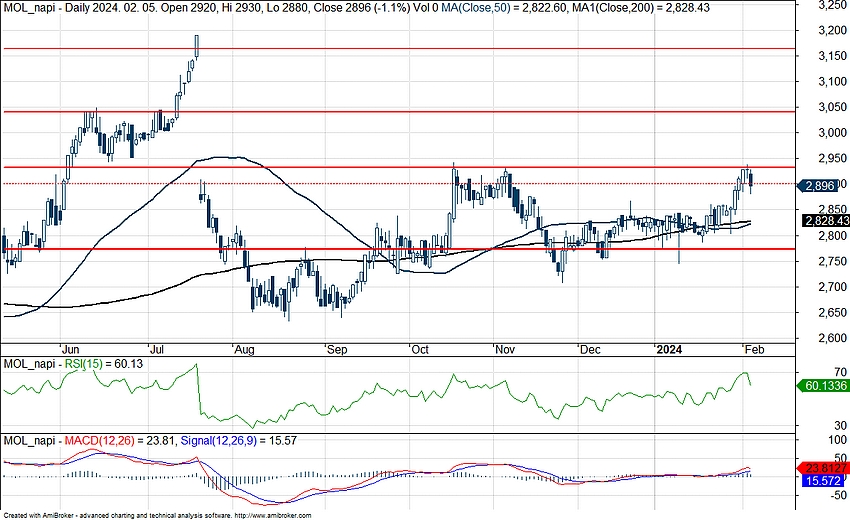Click the Signal(12,26,9) = 15.57 label
The height and width of the screenshot is (520, 850).
[x=239, y=441]
